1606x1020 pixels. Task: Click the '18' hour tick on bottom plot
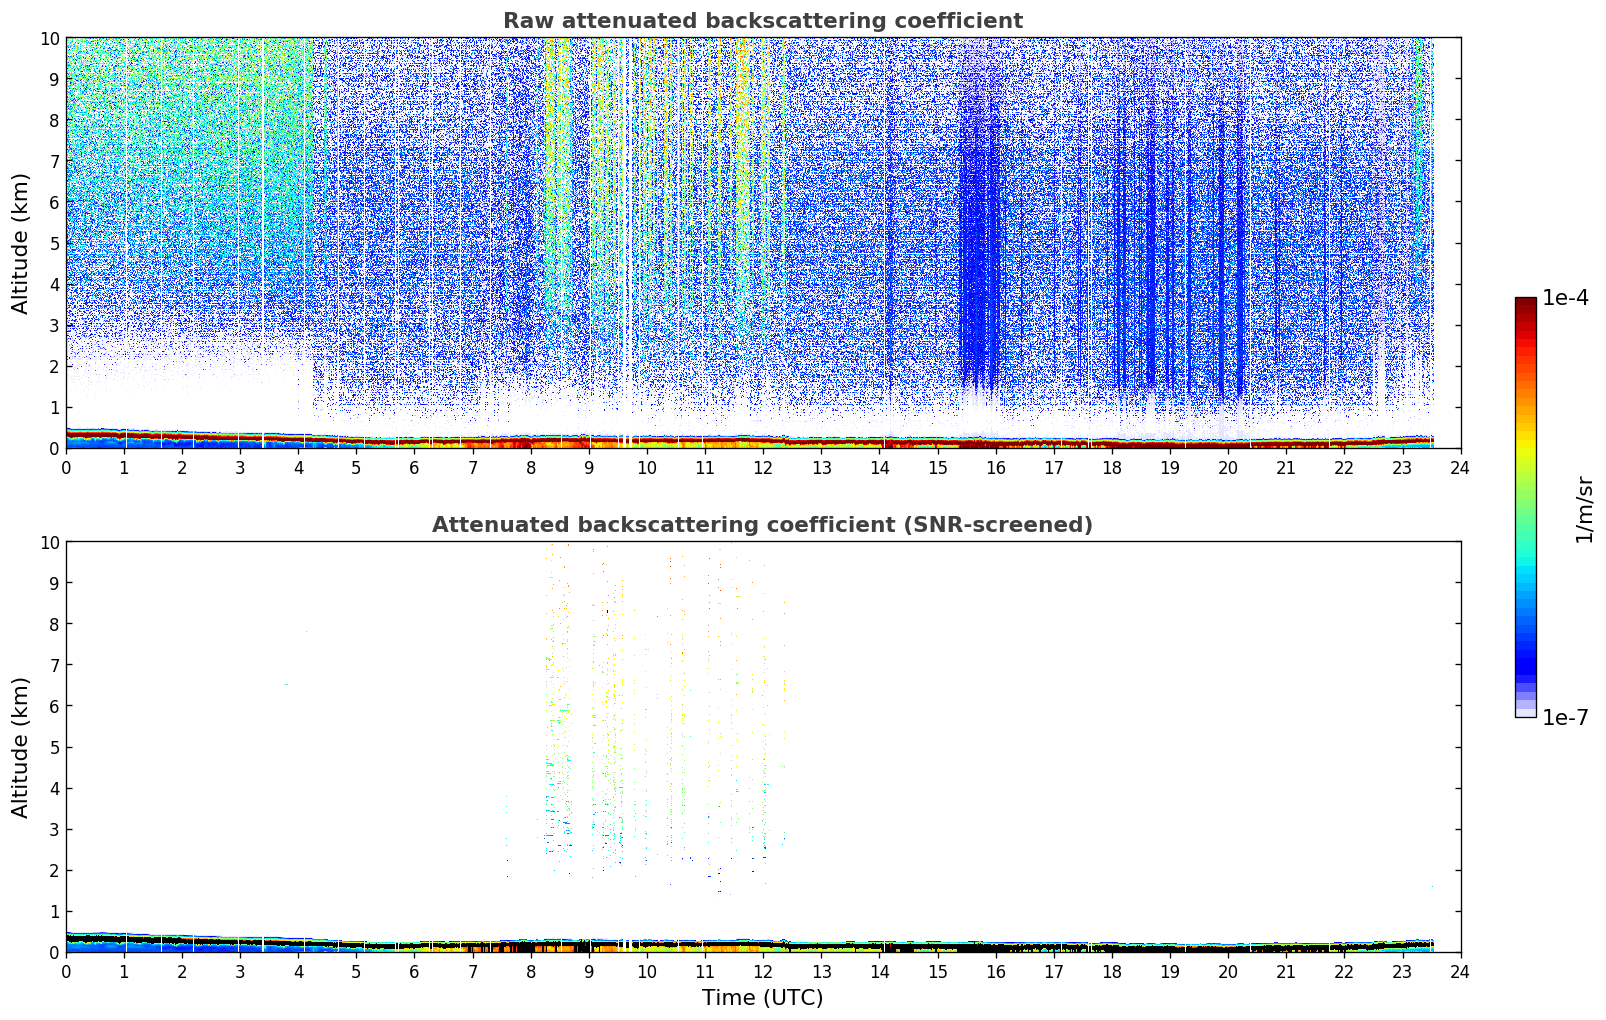click(x=1112, y=972)
